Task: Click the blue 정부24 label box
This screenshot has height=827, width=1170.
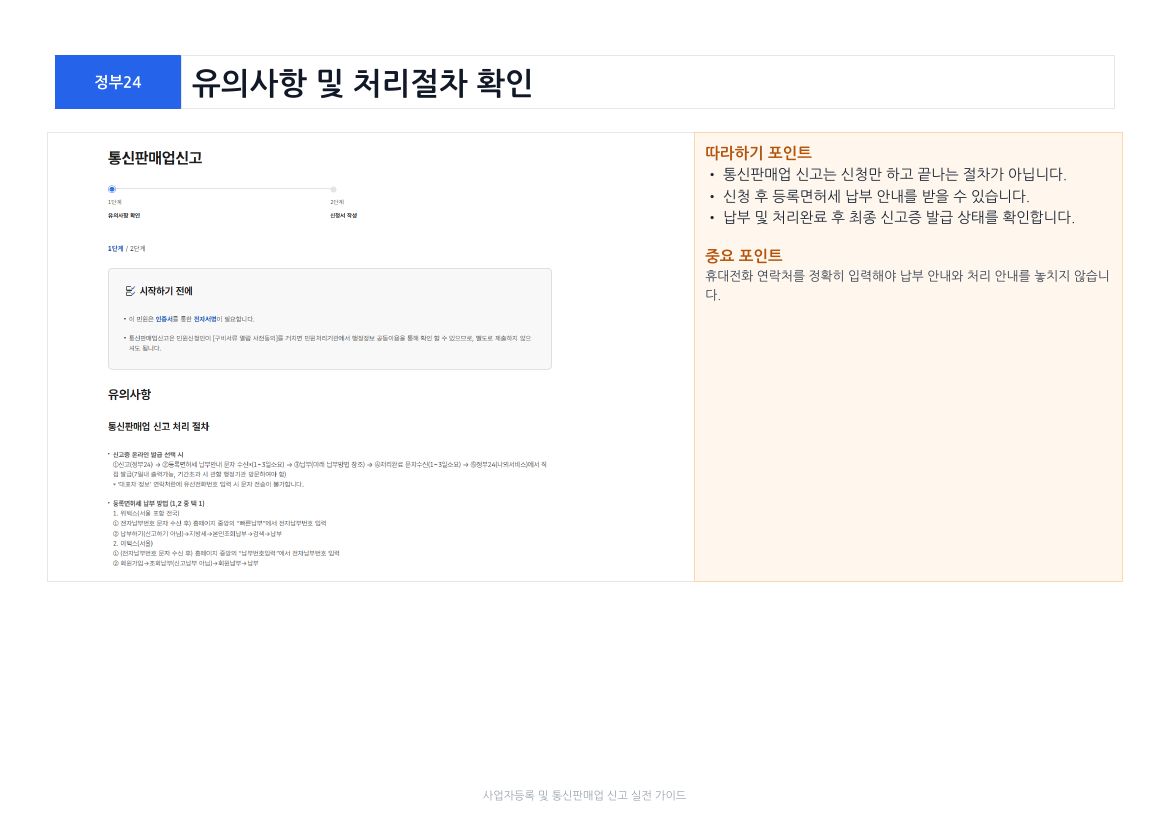Action: (x=118, y=82)
